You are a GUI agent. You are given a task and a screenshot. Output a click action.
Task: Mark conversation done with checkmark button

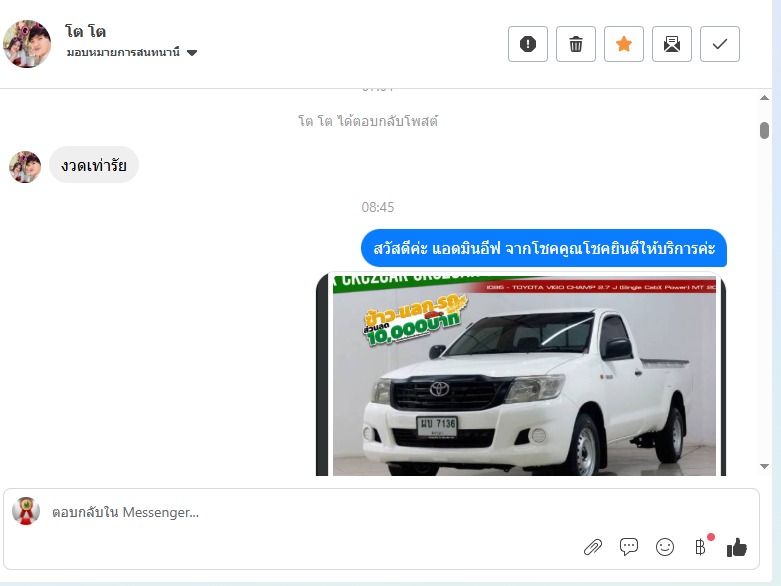pos(720,44)
